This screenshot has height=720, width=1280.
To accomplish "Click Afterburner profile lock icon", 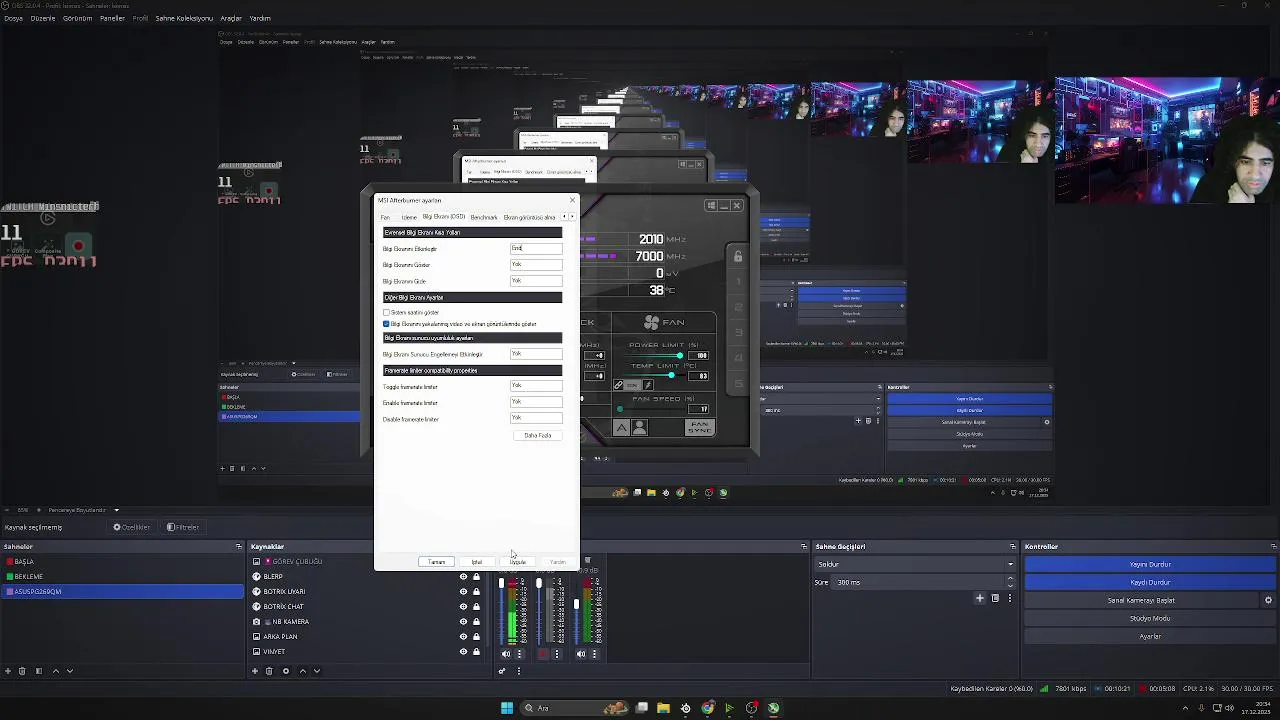I will (738, 257).
